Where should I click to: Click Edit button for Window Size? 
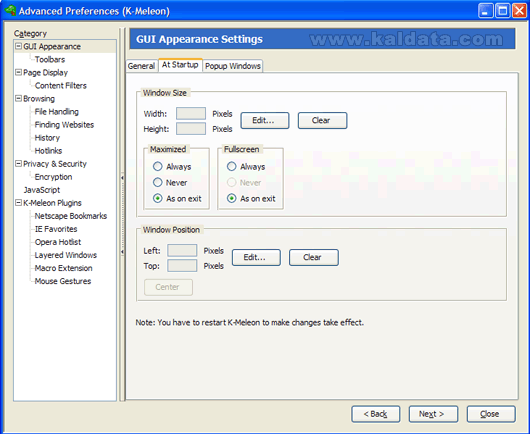(x=265, y=120)
